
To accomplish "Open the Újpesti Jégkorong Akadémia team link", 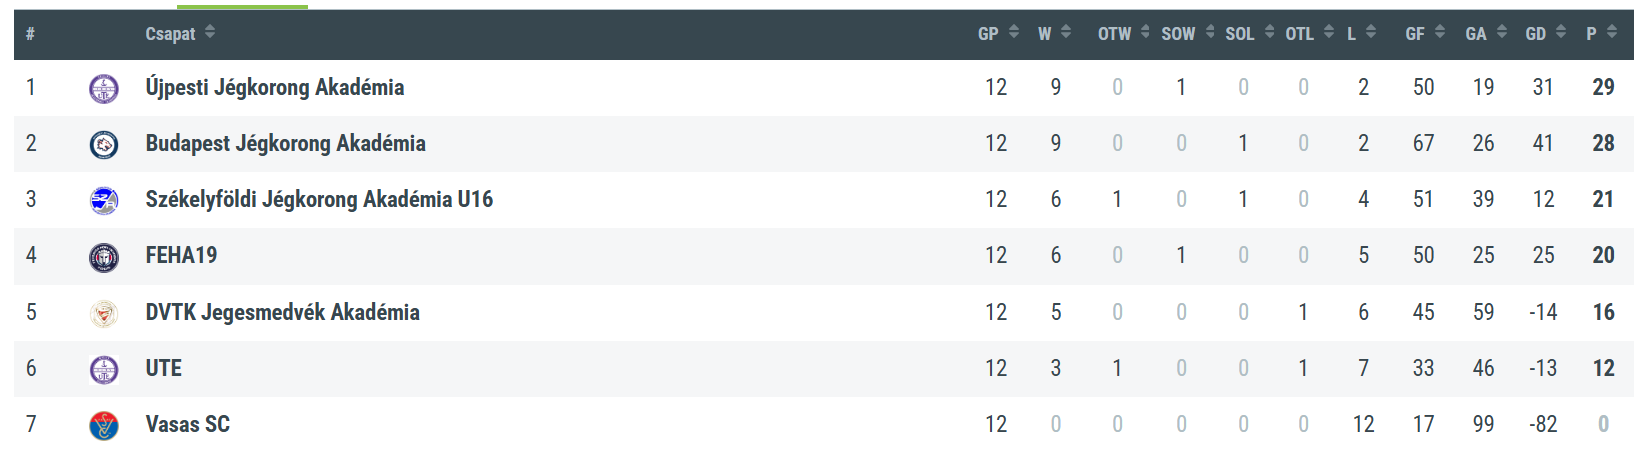I will pos(275,88).
